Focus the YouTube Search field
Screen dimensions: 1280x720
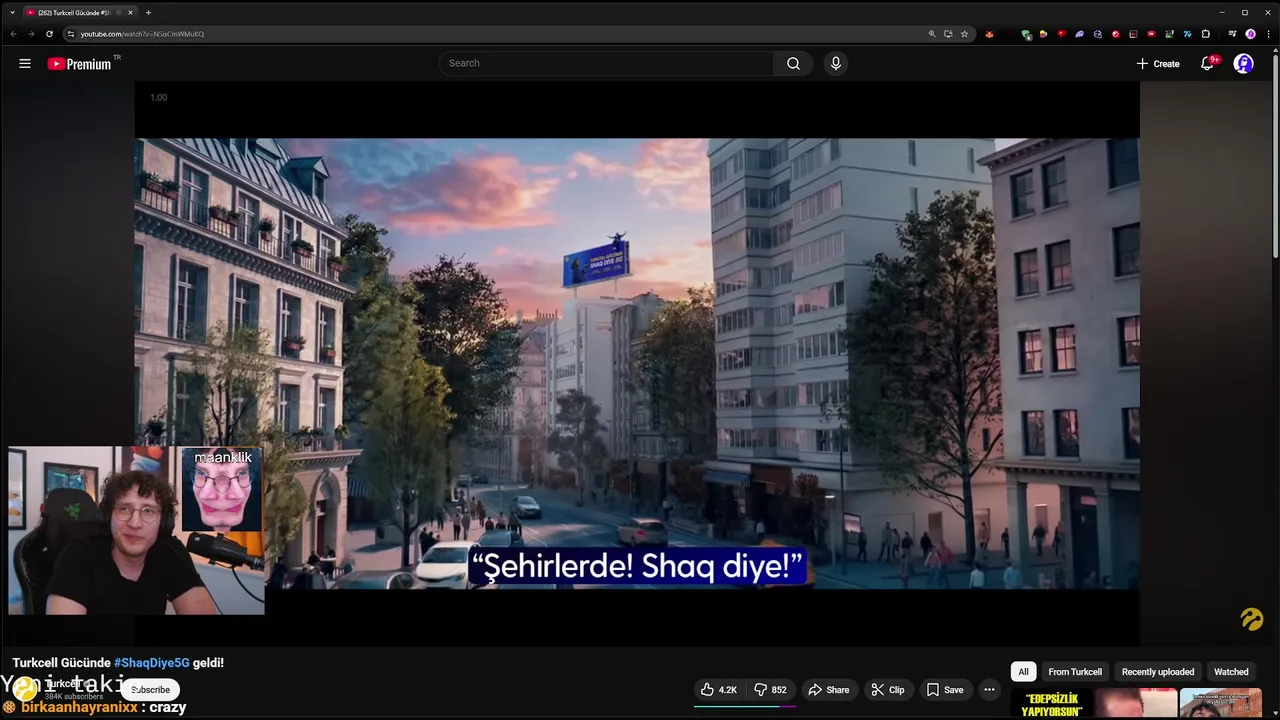(x=606, y=63)
